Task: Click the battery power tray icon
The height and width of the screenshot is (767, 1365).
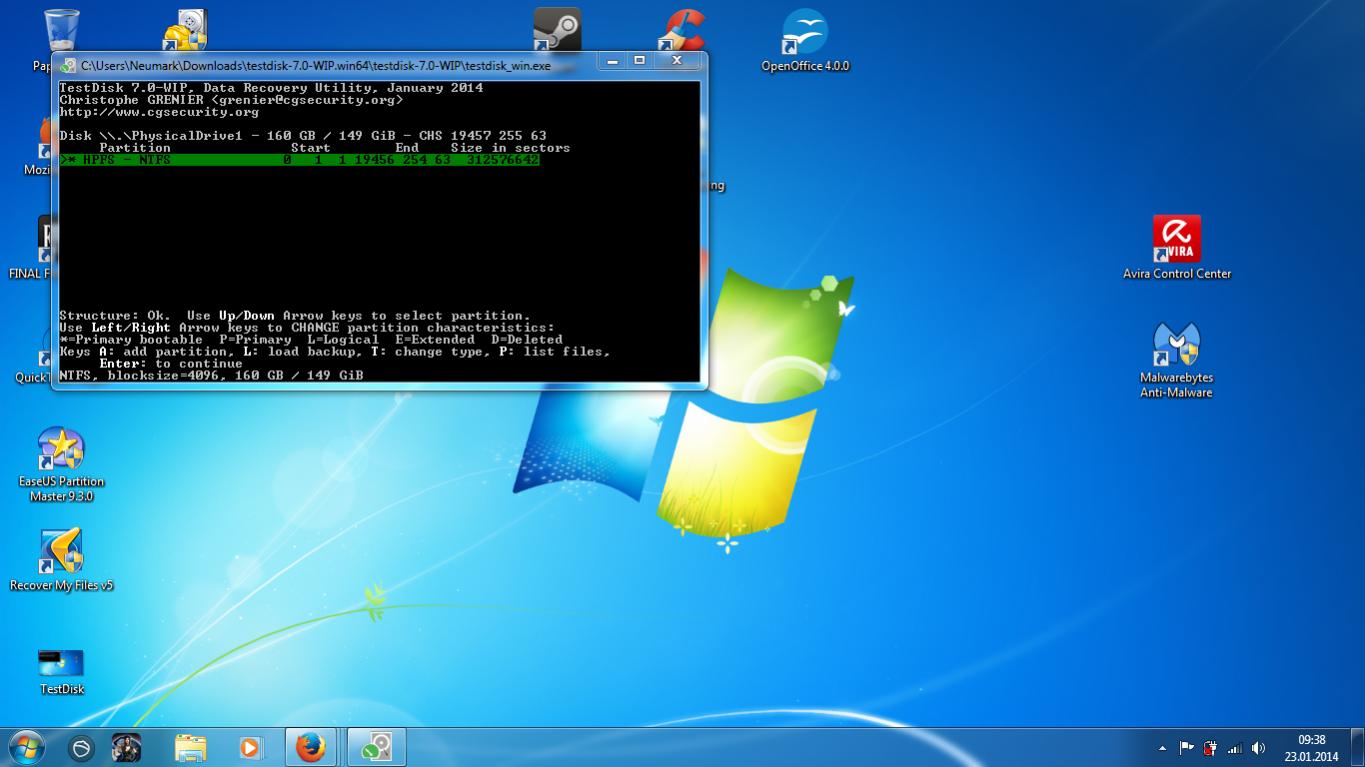Action: point(1210,748)
